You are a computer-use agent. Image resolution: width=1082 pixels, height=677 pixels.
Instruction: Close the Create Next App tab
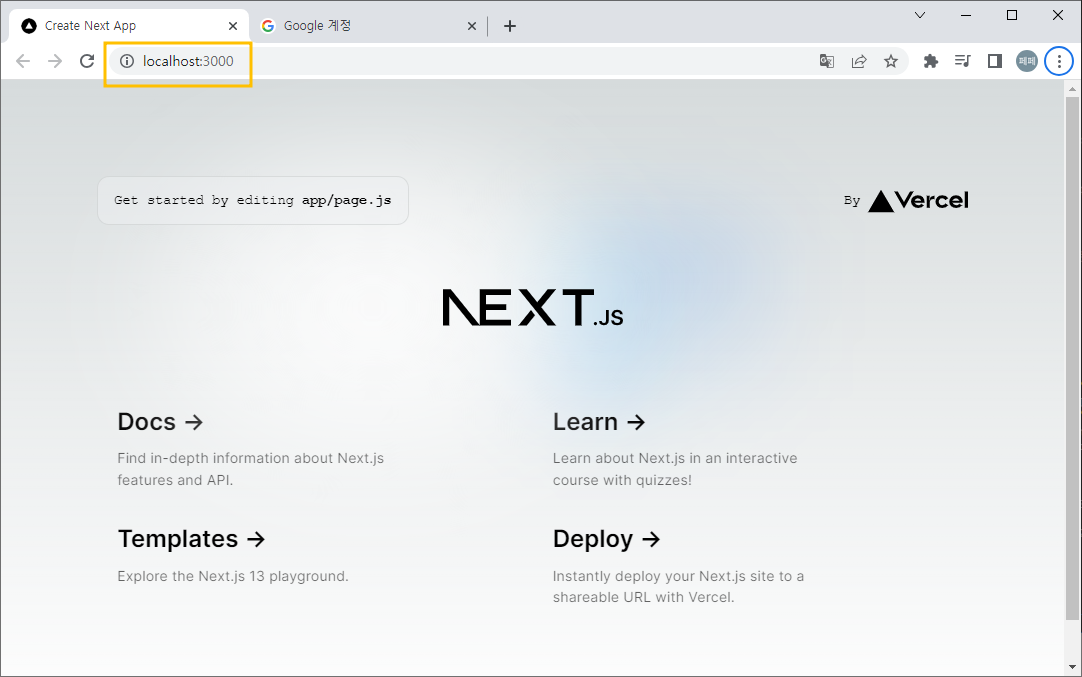233,26
